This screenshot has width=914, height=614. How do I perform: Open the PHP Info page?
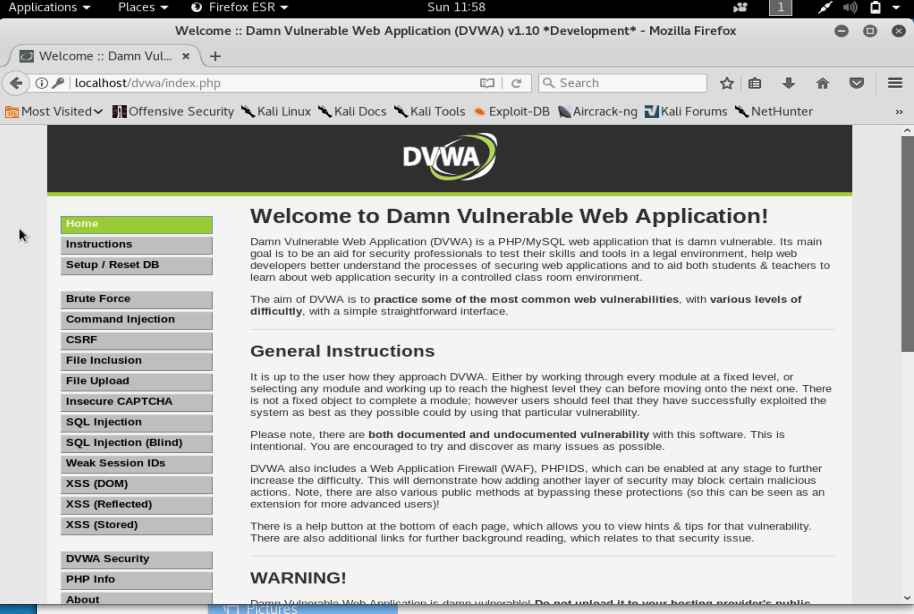(136, 580)
